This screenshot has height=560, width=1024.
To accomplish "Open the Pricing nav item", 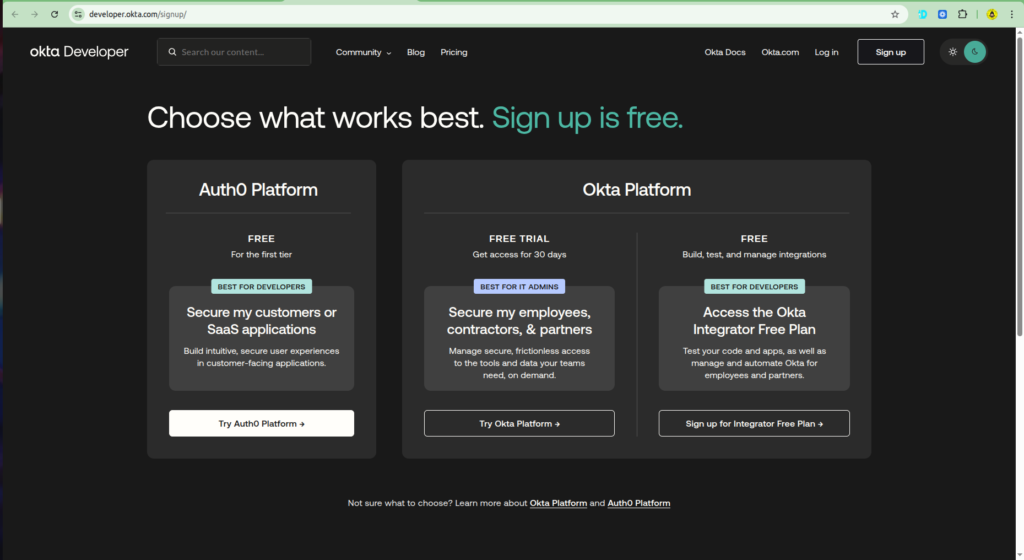I will coord(454,52).
